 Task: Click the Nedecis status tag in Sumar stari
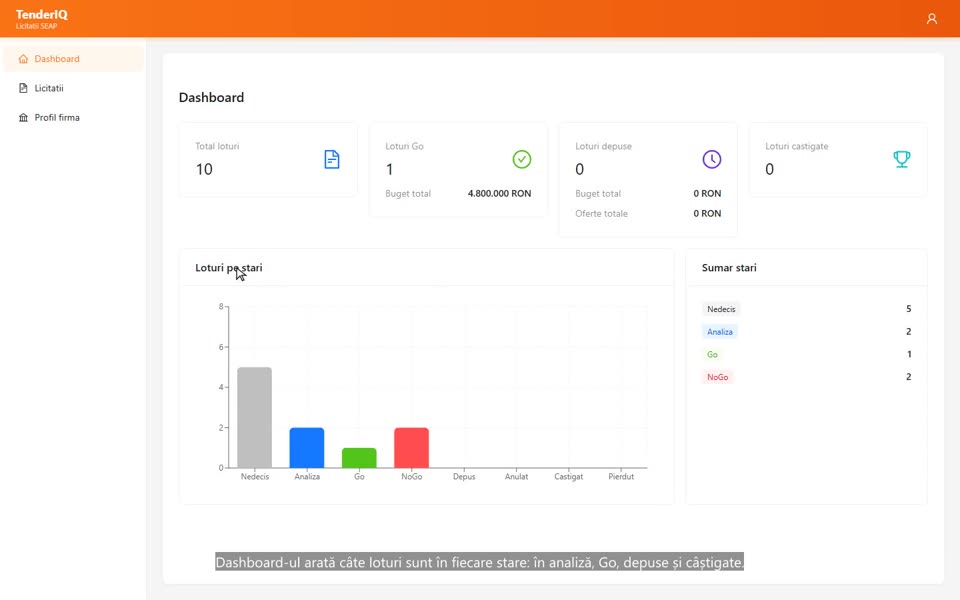[721, 309]
